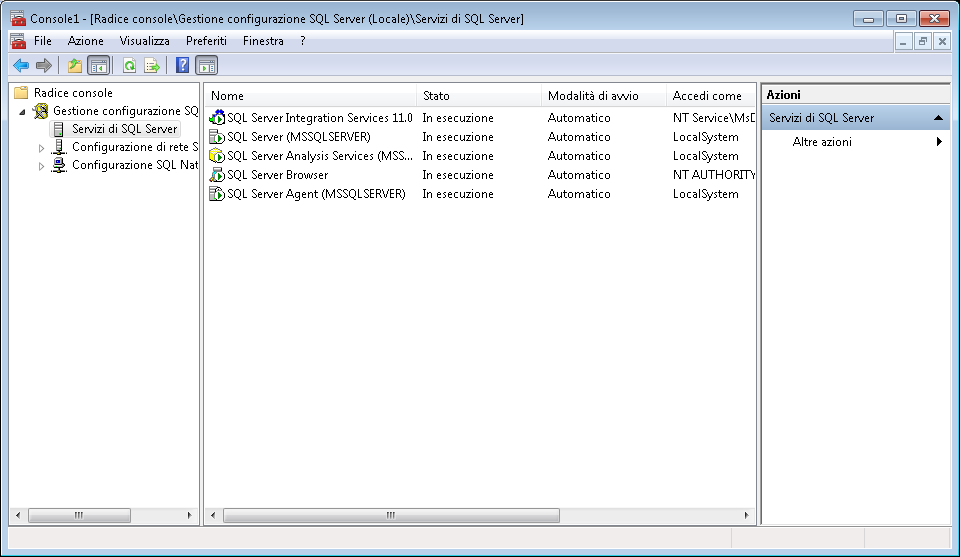This screenshot has width=960, height=557.
Task: Click the Console1 title bar application icon
Action: tap(18, 18)
